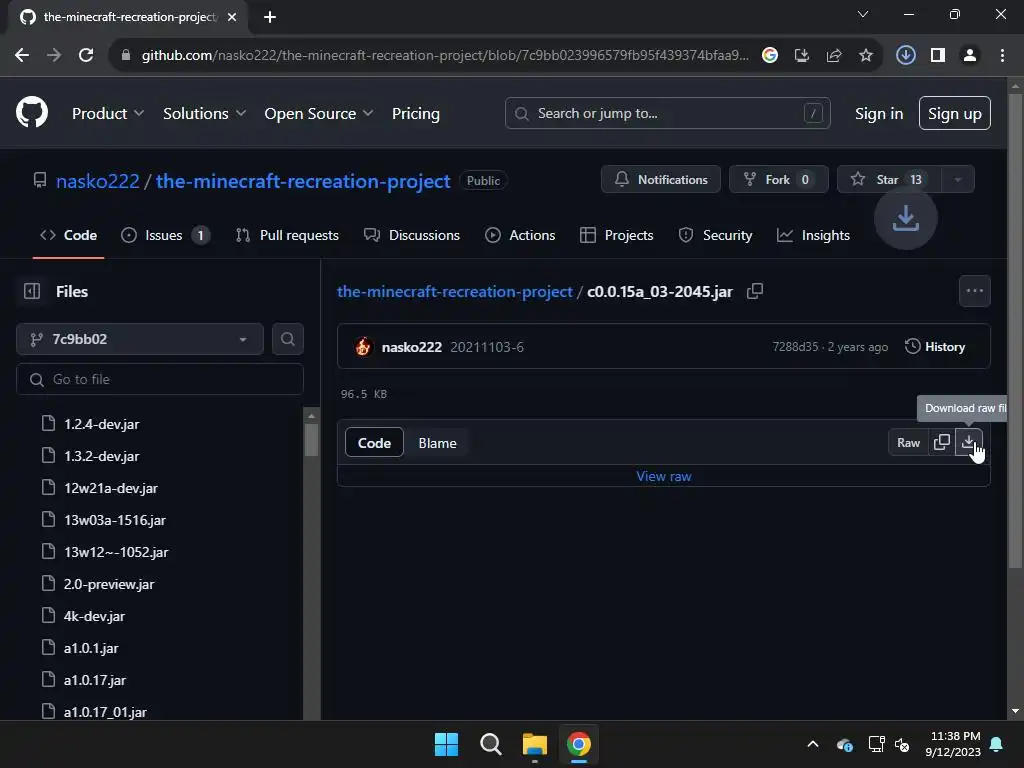This screenshot has width=1024, height=768.
Task: Reload the page
Action: (x=86, y=55)
